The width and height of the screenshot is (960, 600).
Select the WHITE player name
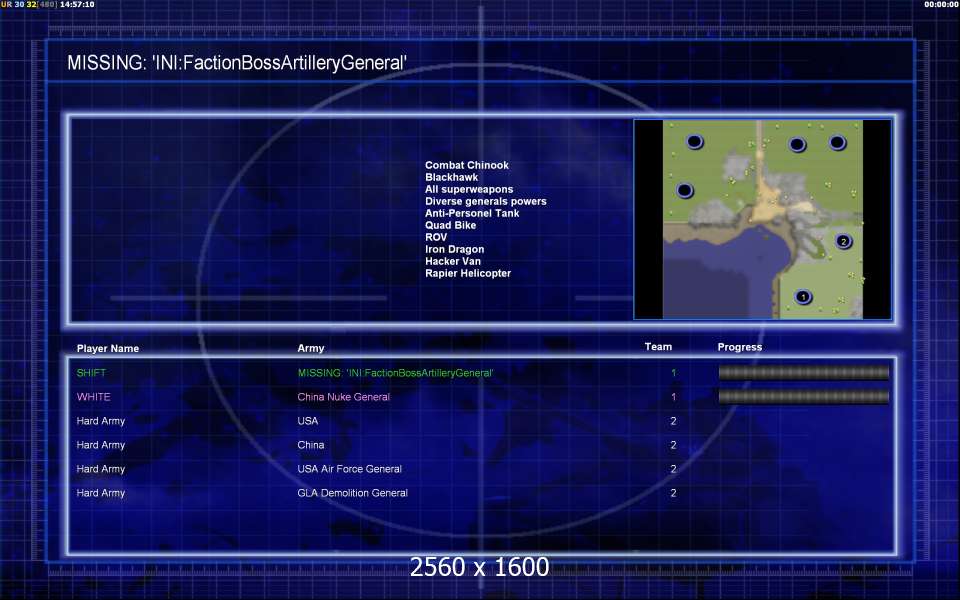click(94, 397)
